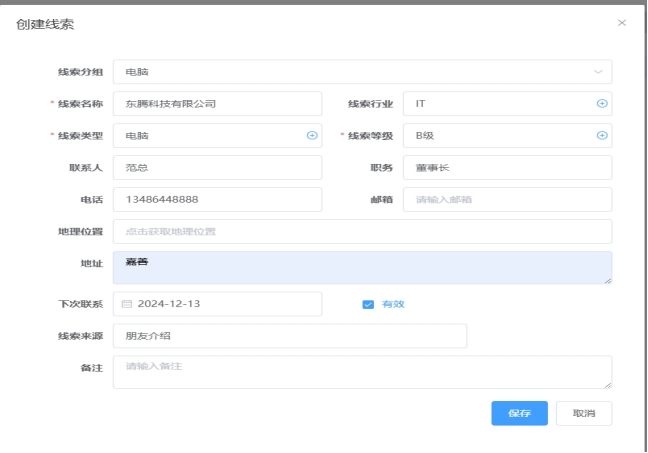648x453 pixels.
Task: Toggle the 有效 checkbox
Action: click(x=368, y=304)
